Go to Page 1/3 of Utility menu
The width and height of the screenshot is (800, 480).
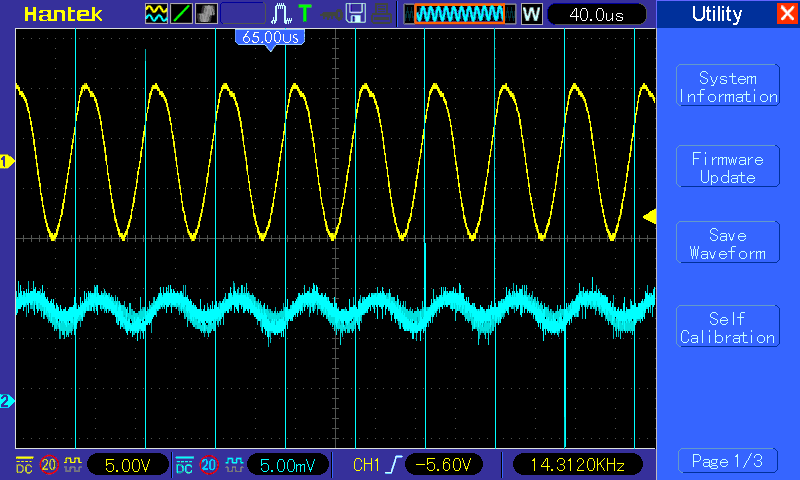click(x=728, y=461)
